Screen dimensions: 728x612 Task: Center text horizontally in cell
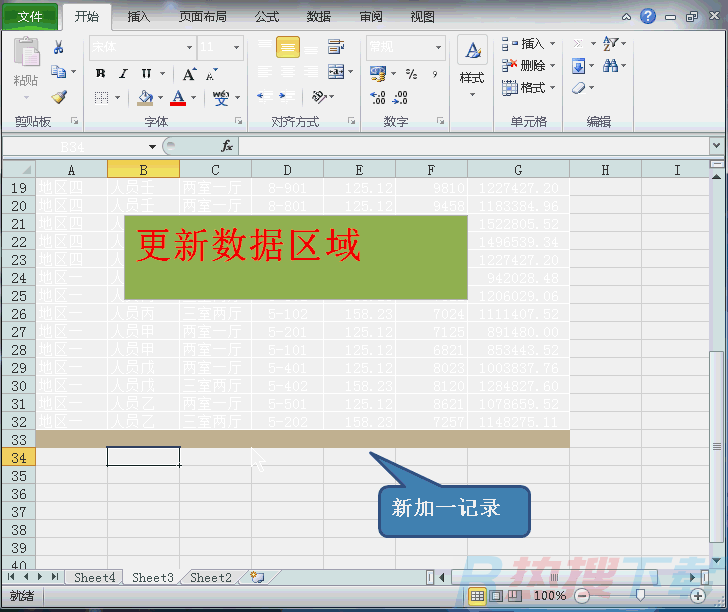tap(288, 72)
